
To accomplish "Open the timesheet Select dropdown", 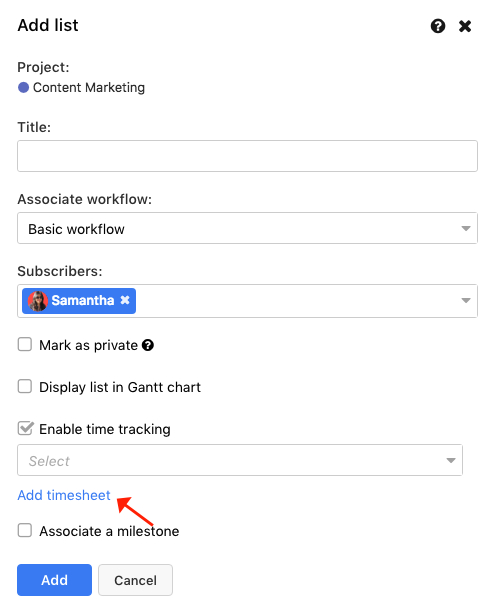I will [240, 460].
